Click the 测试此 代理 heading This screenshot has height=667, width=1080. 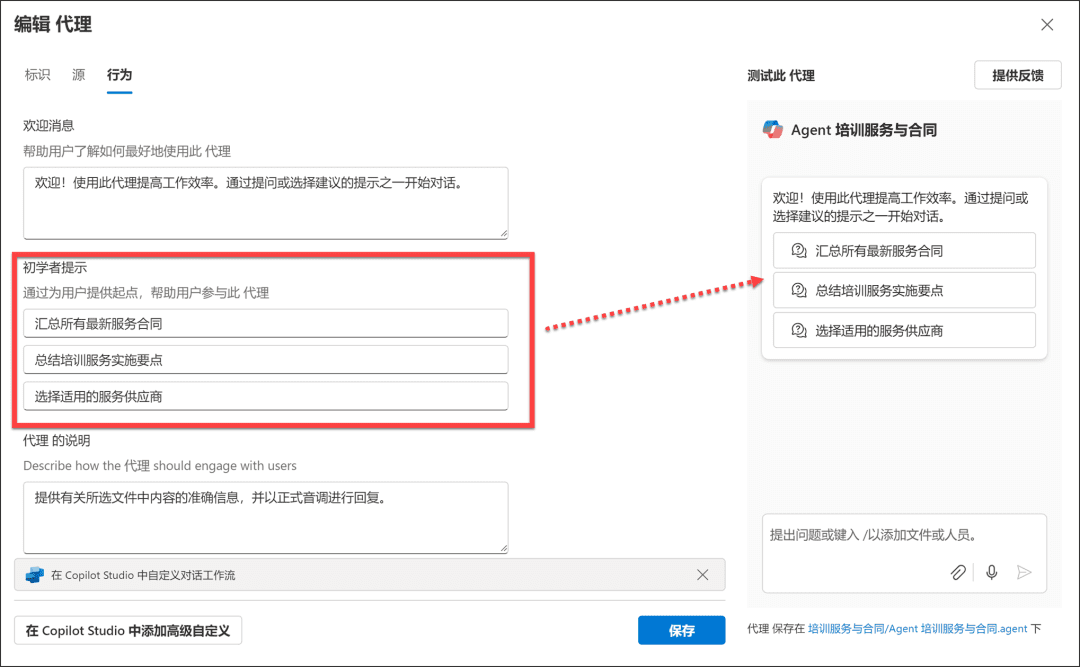(x=781, y=76)
